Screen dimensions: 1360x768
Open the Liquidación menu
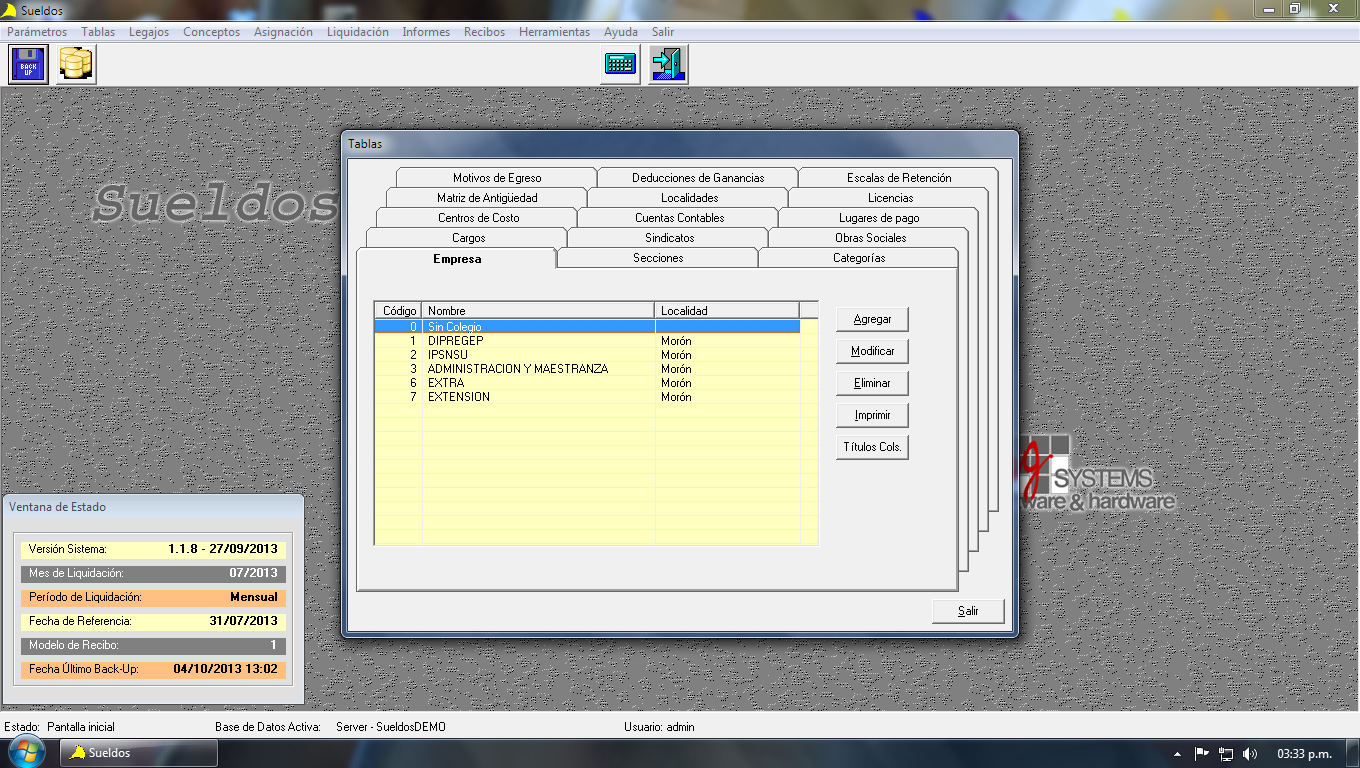click(x=357, y=32)
